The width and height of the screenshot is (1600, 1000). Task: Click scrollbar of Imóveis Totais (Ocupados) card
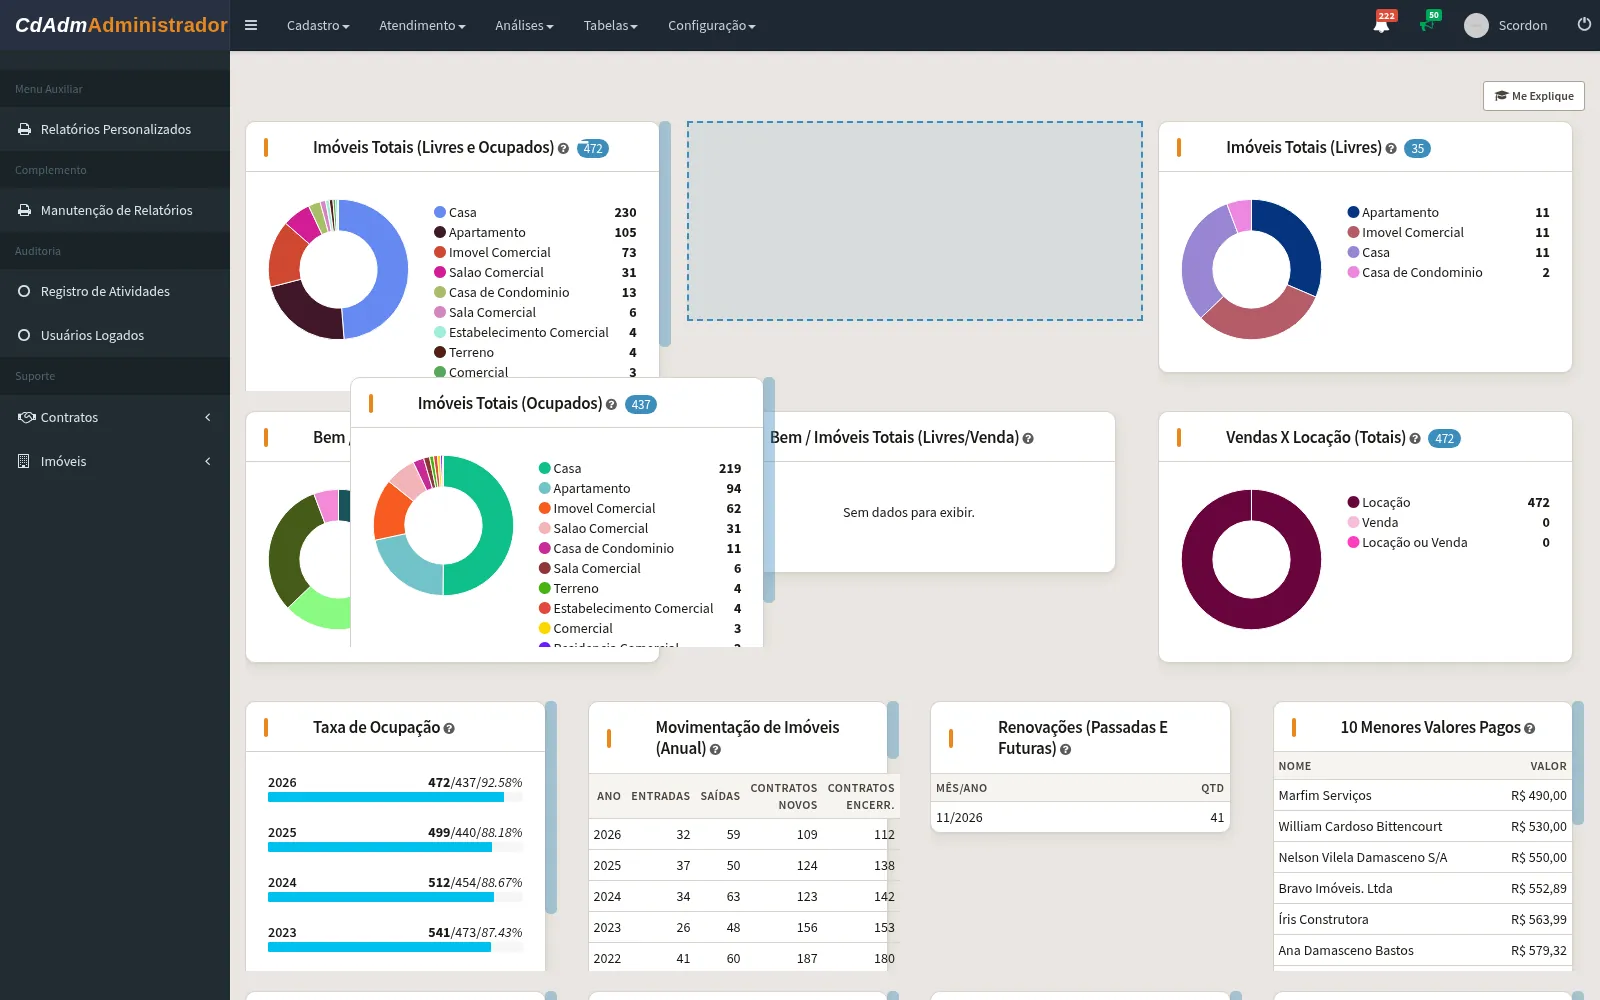[x=769, y=490]
